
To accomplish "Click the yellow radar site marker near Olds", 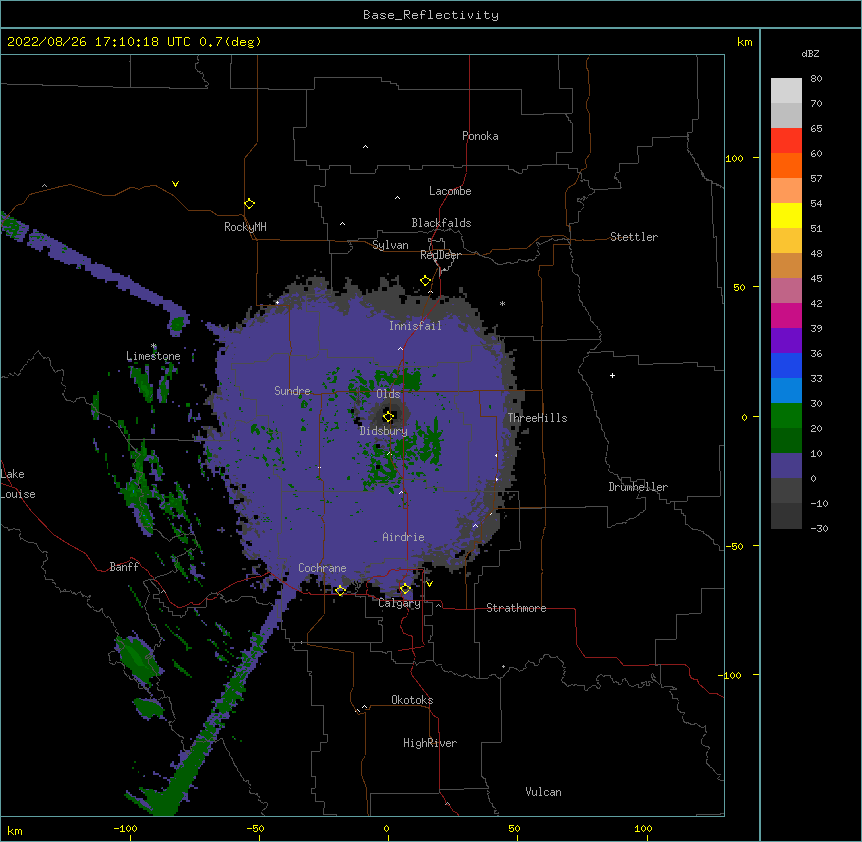I will [x=389, y=416].
